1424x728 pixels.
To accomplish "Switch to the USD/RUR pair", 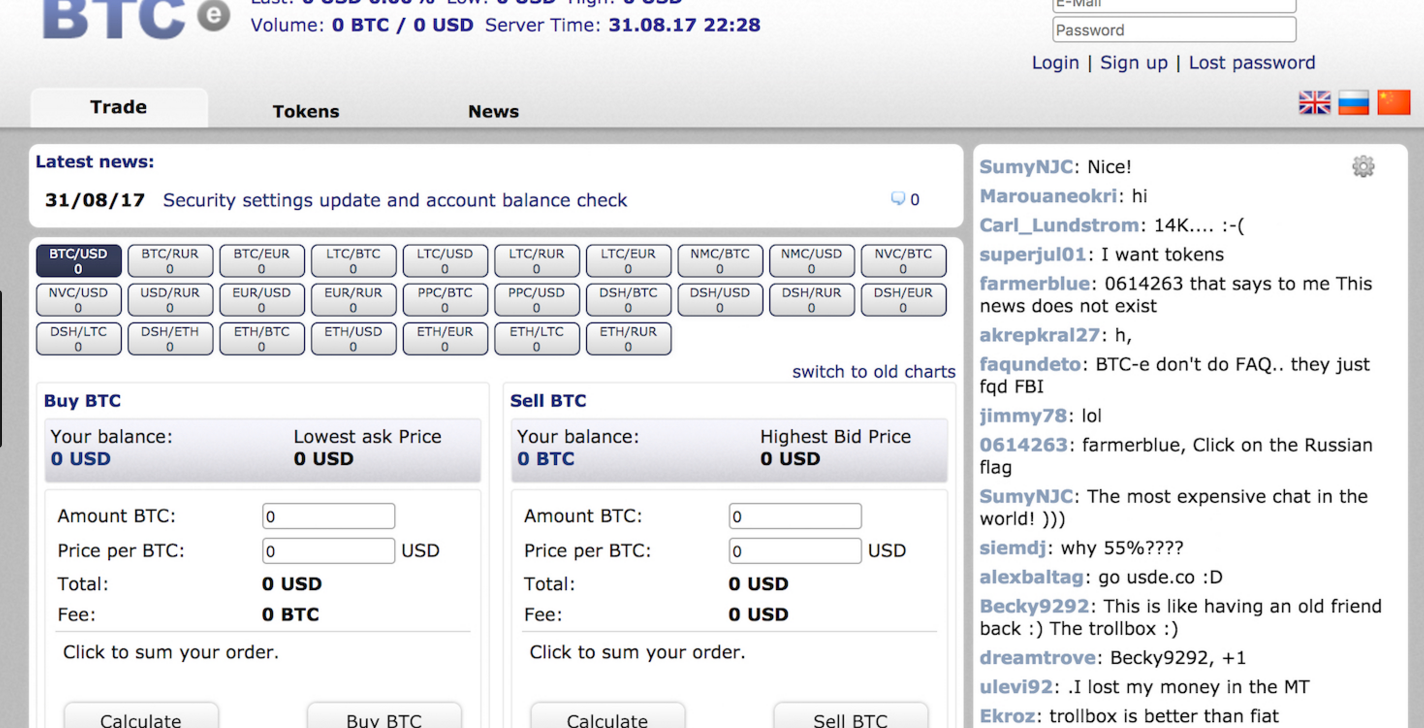I will click(170, 300).
